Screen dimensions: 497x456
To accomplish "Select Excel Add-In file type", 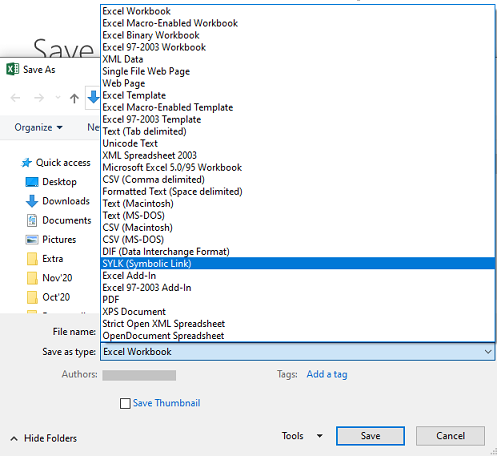I will click(298, 275).
